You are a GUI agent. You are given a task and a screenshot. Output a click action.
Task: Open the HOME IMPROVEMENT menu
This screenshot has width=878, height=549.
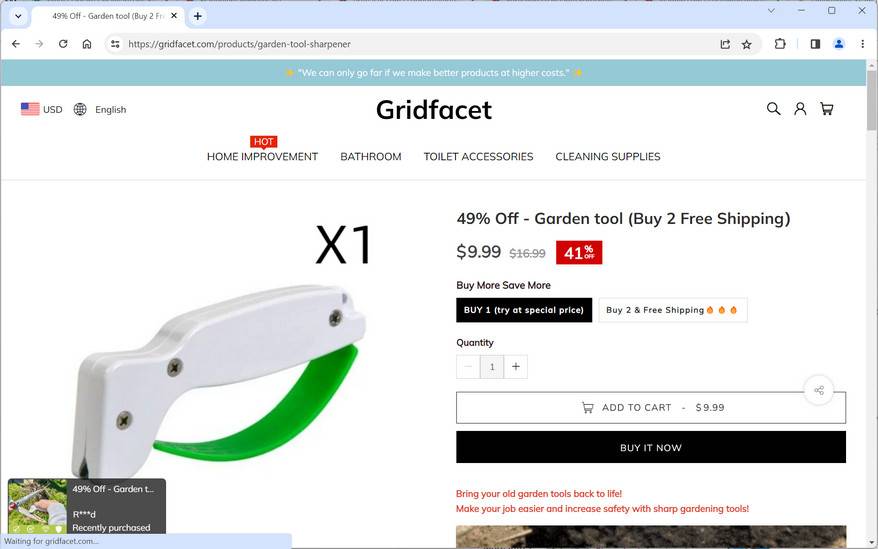coord(262,156)
